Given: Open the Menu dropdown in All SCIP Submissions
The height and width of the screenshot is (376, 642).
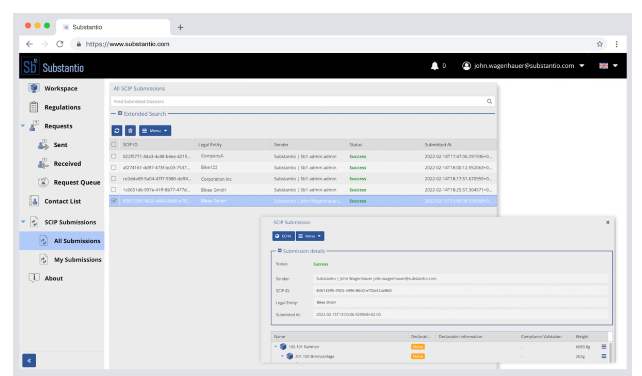Looking at the screenshot, I should click(x=155, y=131).
